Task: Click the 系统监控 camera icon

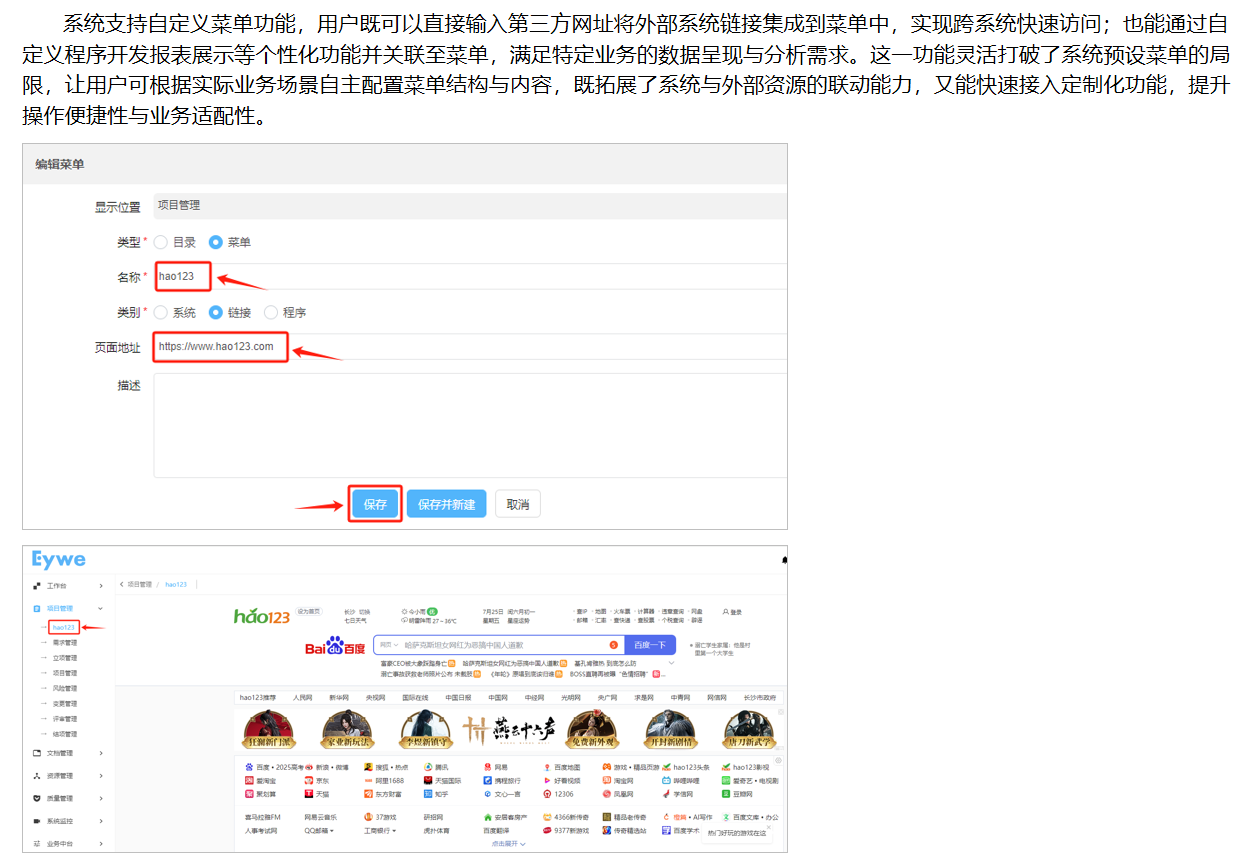Action: [x=37, y=821]
